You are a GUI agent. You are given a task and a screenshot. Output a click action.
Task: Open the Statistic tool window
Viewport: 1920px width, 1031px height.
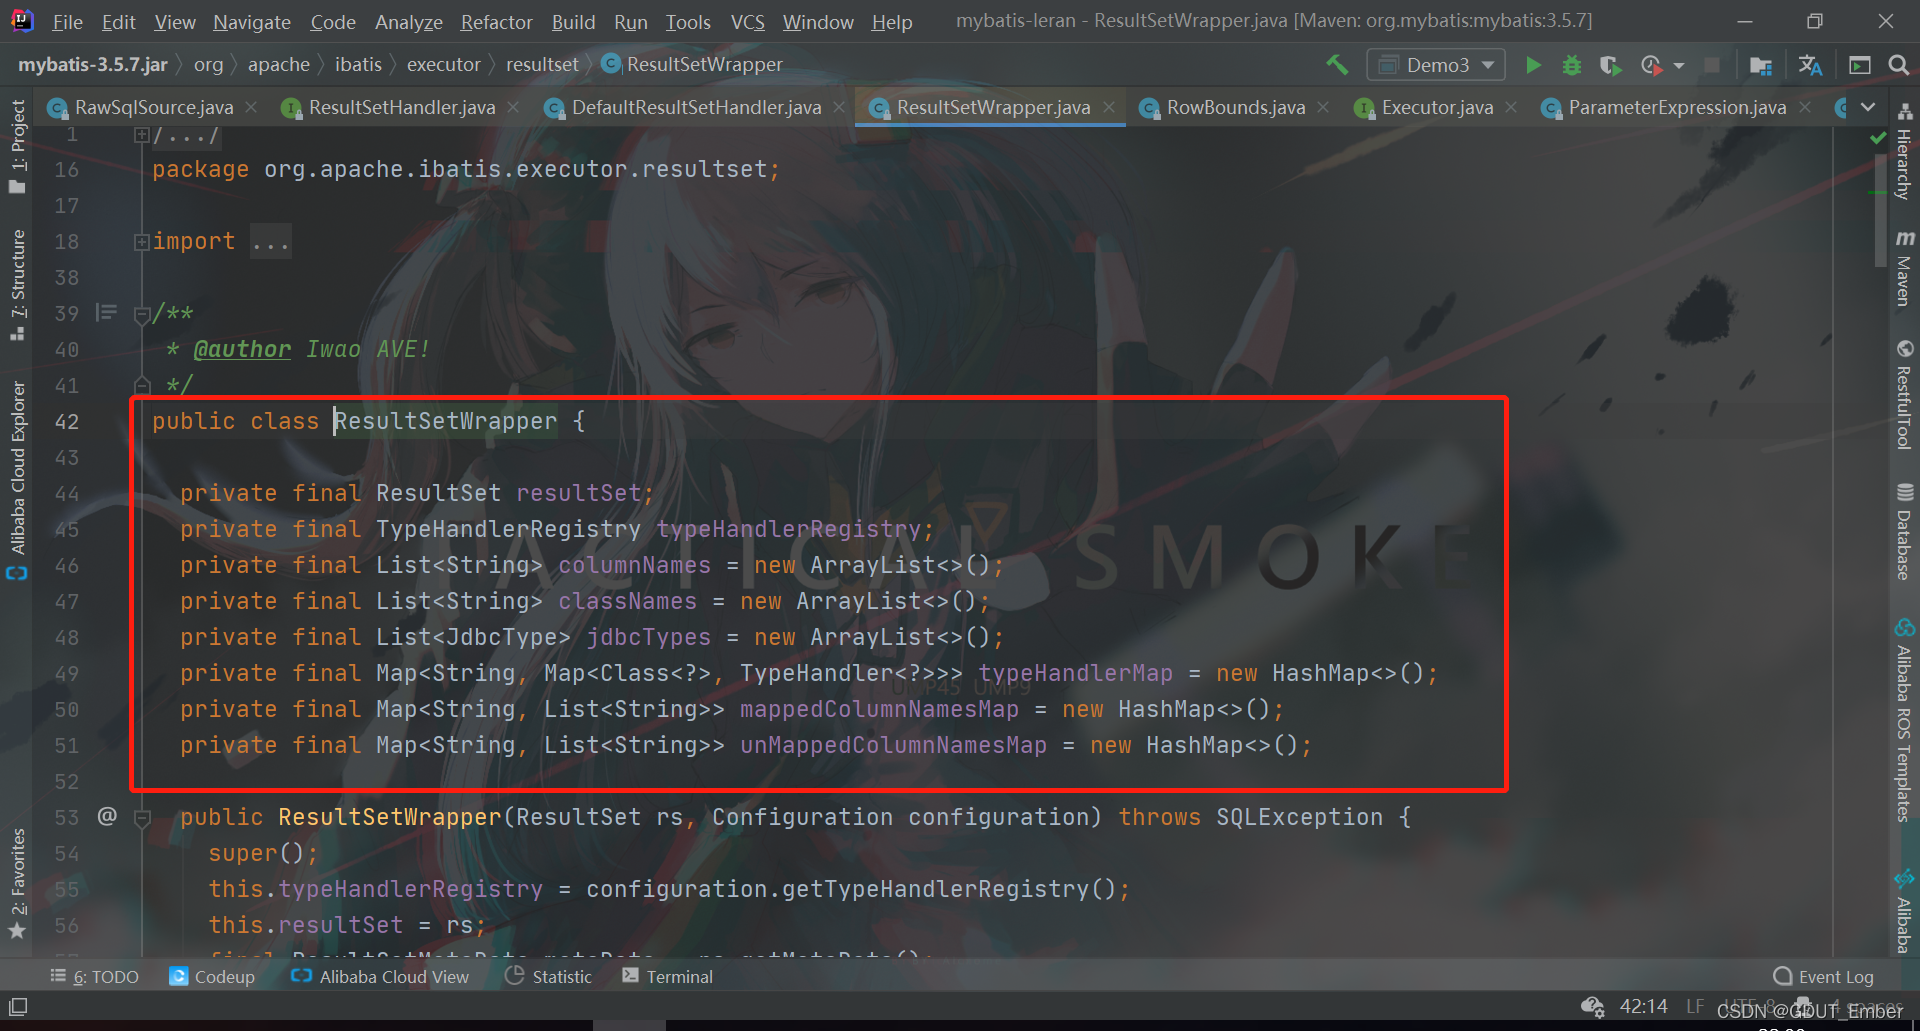point(549,977)
